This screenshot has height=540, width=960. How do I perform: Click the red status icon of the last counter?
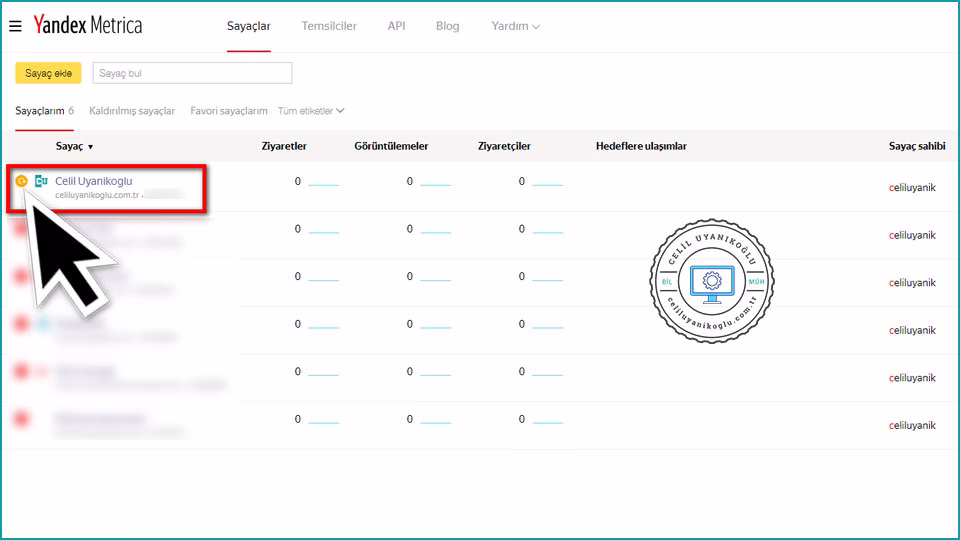[x=21, y=419]
